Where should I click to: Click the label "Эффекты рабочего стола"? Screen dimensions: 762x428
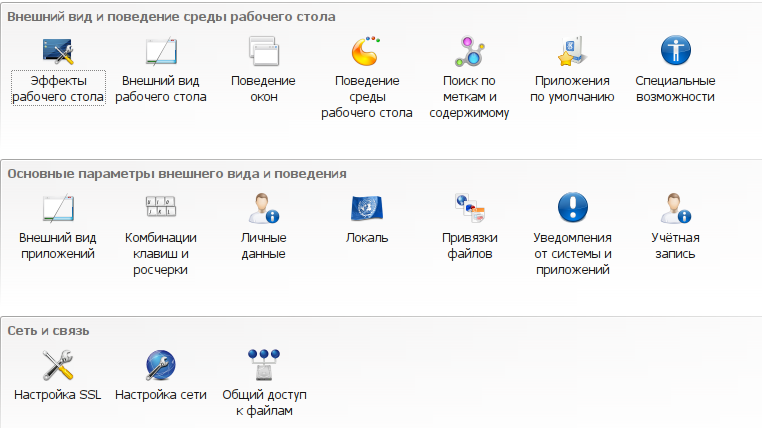tap(58, 88)
